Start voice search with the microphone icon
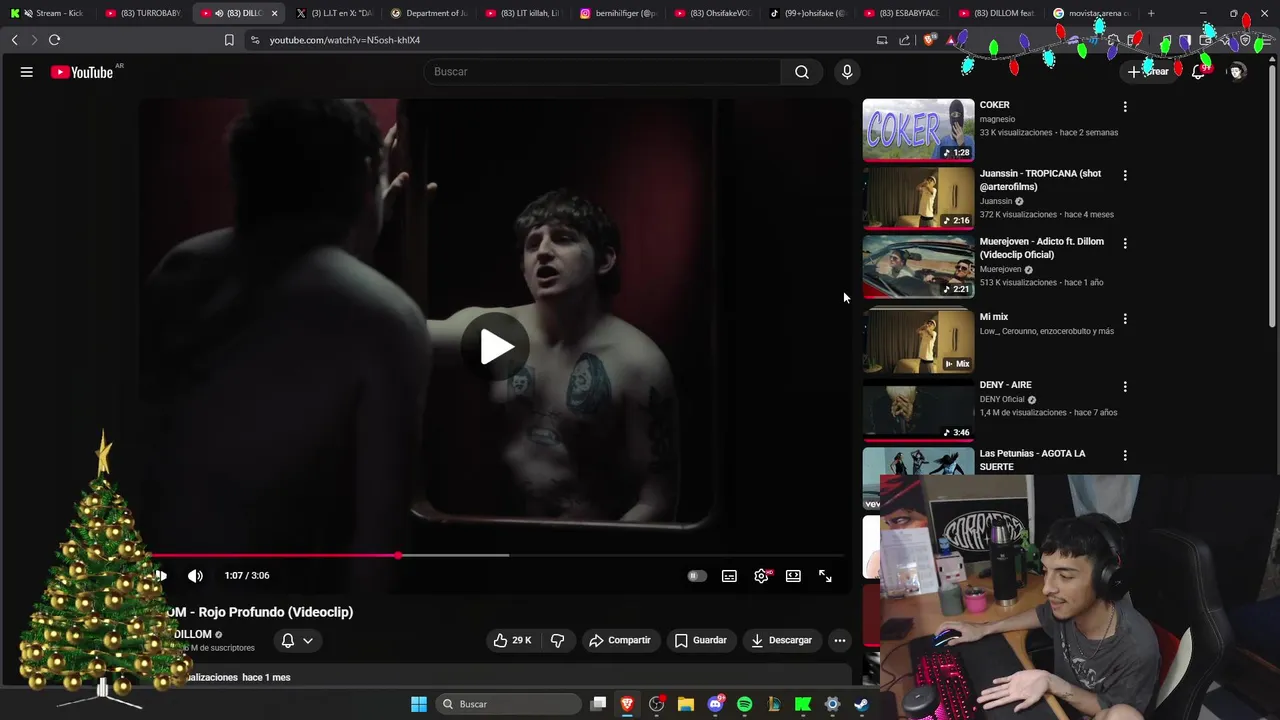Viewport: 1280px width, 720px height. 847,72
